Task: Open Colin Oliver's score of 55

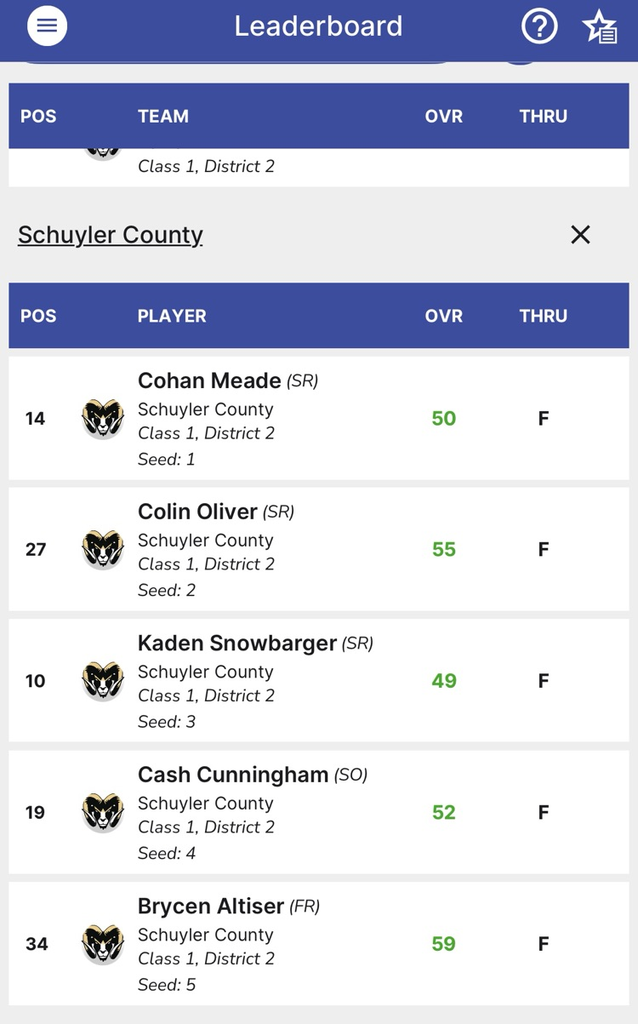Action: [x=444, y=549]
